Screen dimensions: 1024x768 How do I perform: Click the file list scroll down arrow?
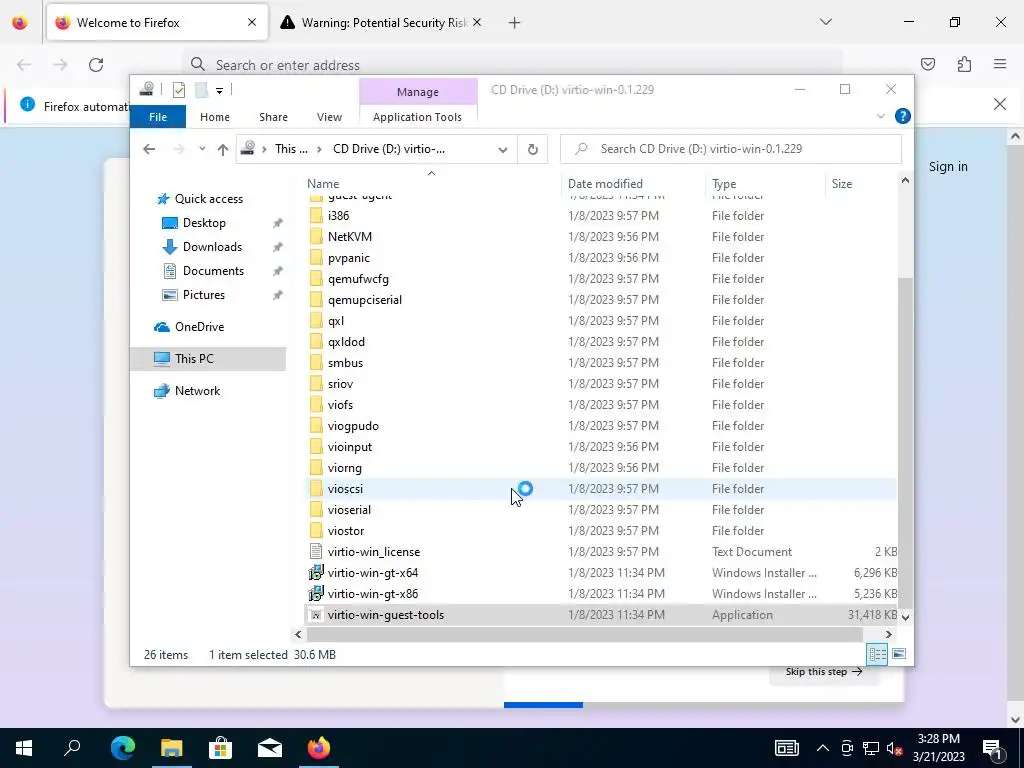click(905, 616)
